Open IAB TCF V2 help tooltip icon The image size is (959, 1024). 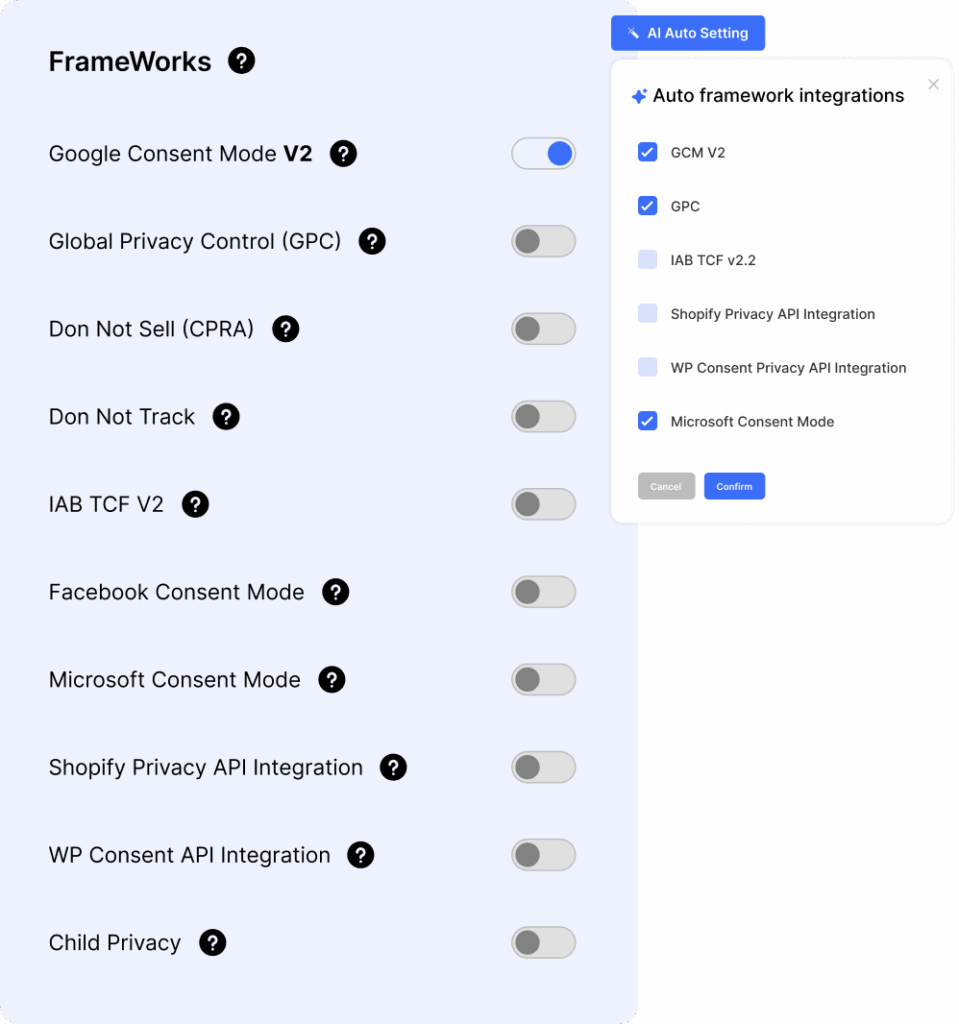[195, 504]
